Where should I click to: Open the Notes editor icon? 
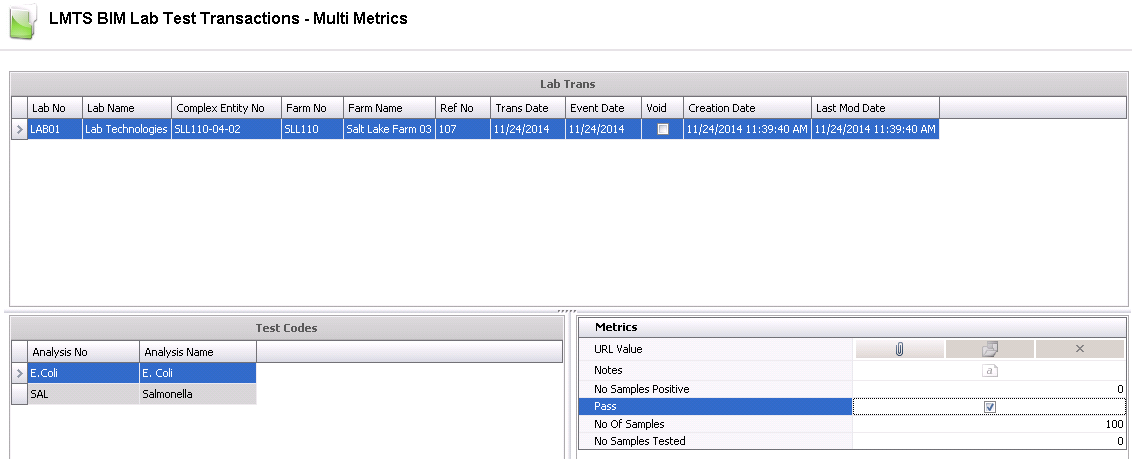[990, 370]
